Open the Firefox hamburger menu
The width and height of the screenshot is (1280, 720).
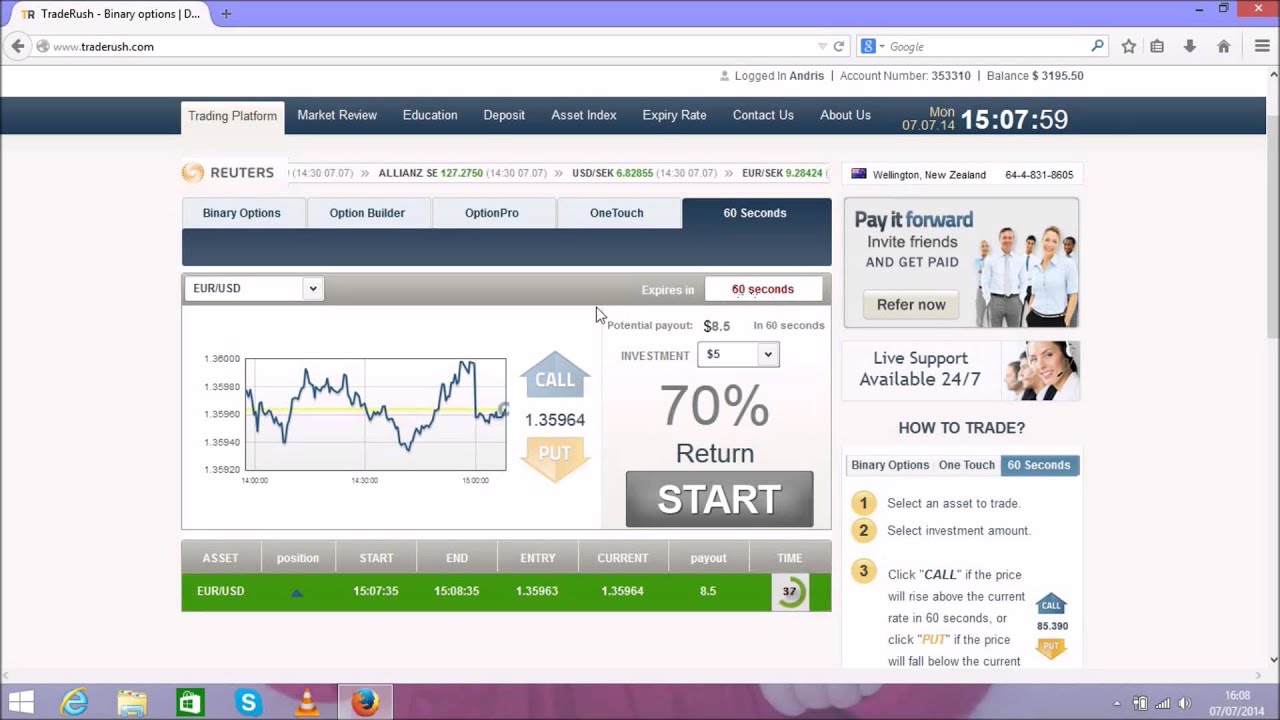(x=1262, y=46)
